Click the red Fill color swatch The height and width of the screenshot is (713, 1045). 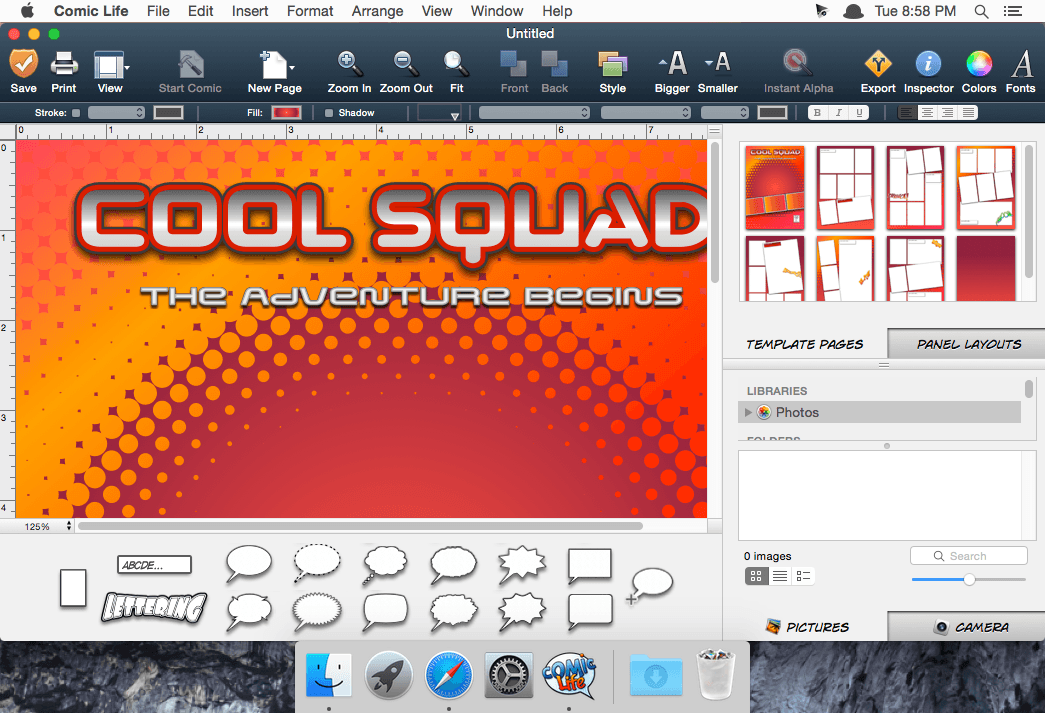[x=287, y=113]
